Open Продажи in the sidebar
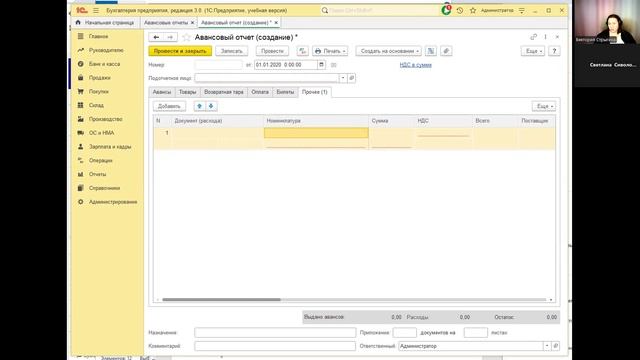The image size is (640, 360). [x=100, y=78]
